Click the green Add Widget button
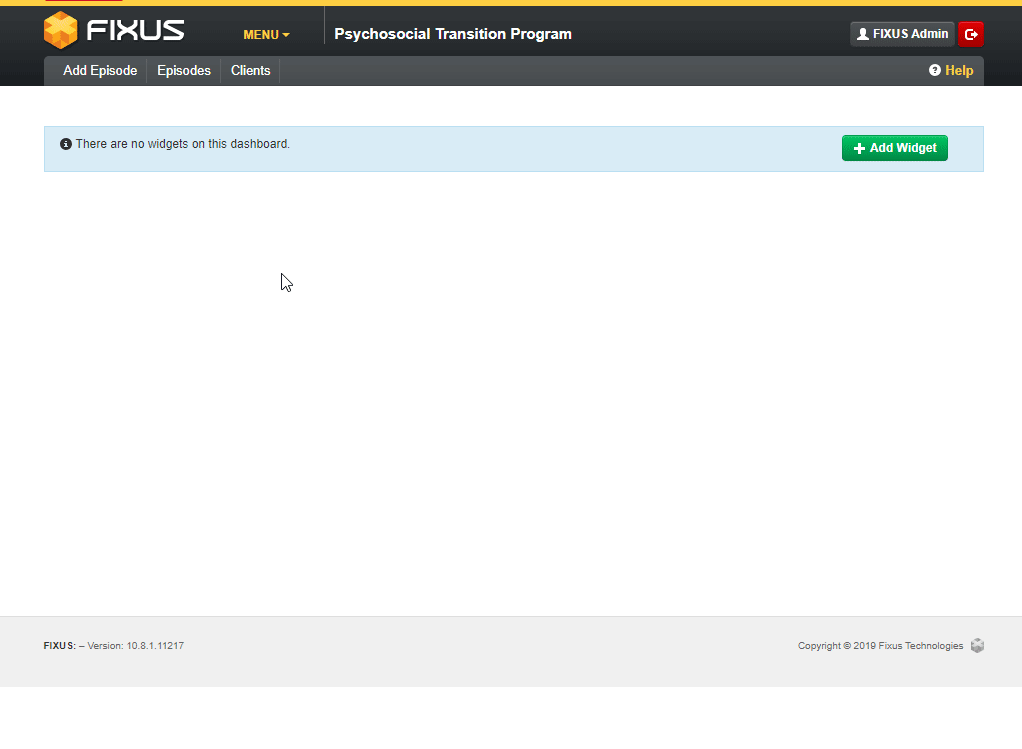The image size is (1022, 749). [894, 148]
